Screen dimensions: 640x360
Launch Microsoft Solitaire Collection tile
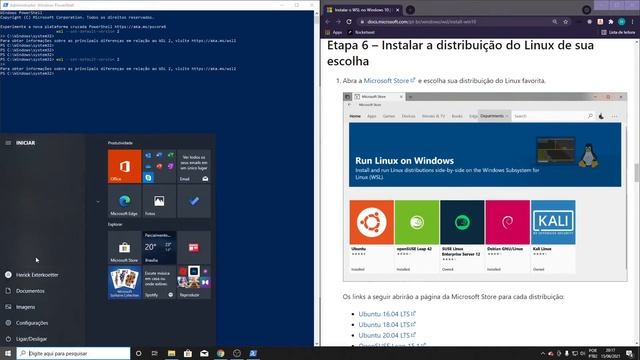124,282
